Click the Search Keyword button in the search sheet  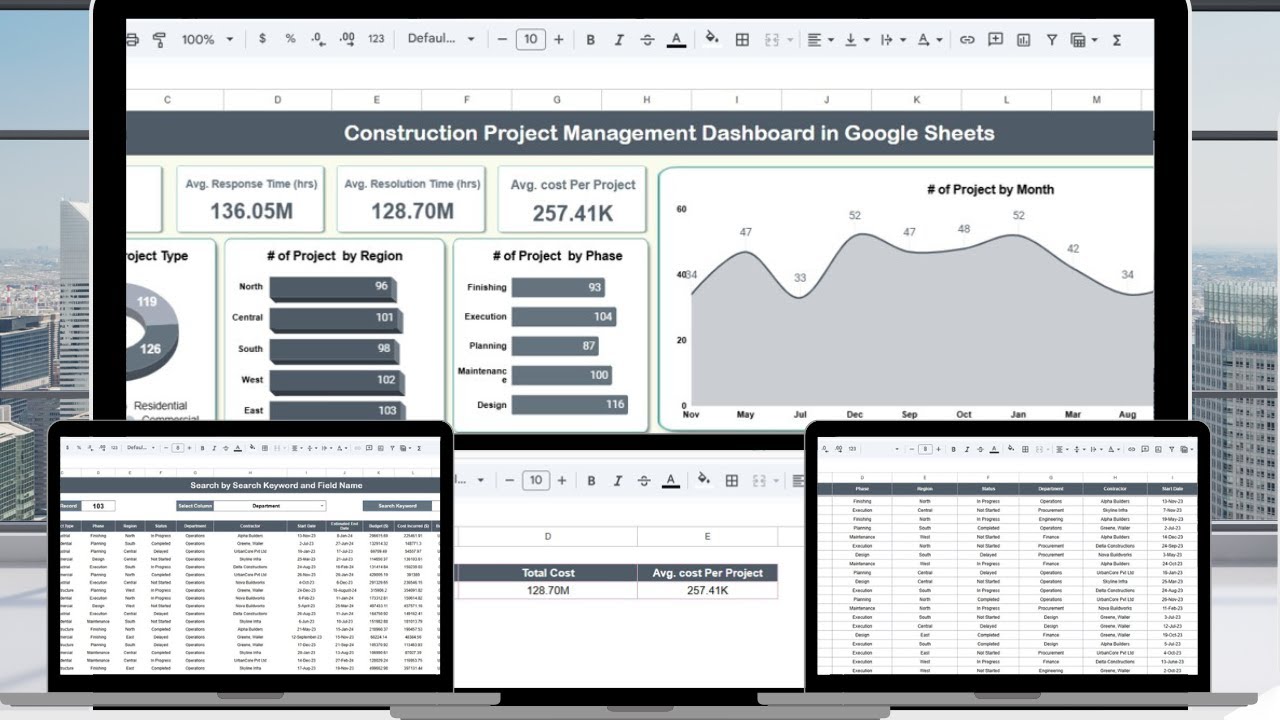pyautogui.click(x=397, y=506)
